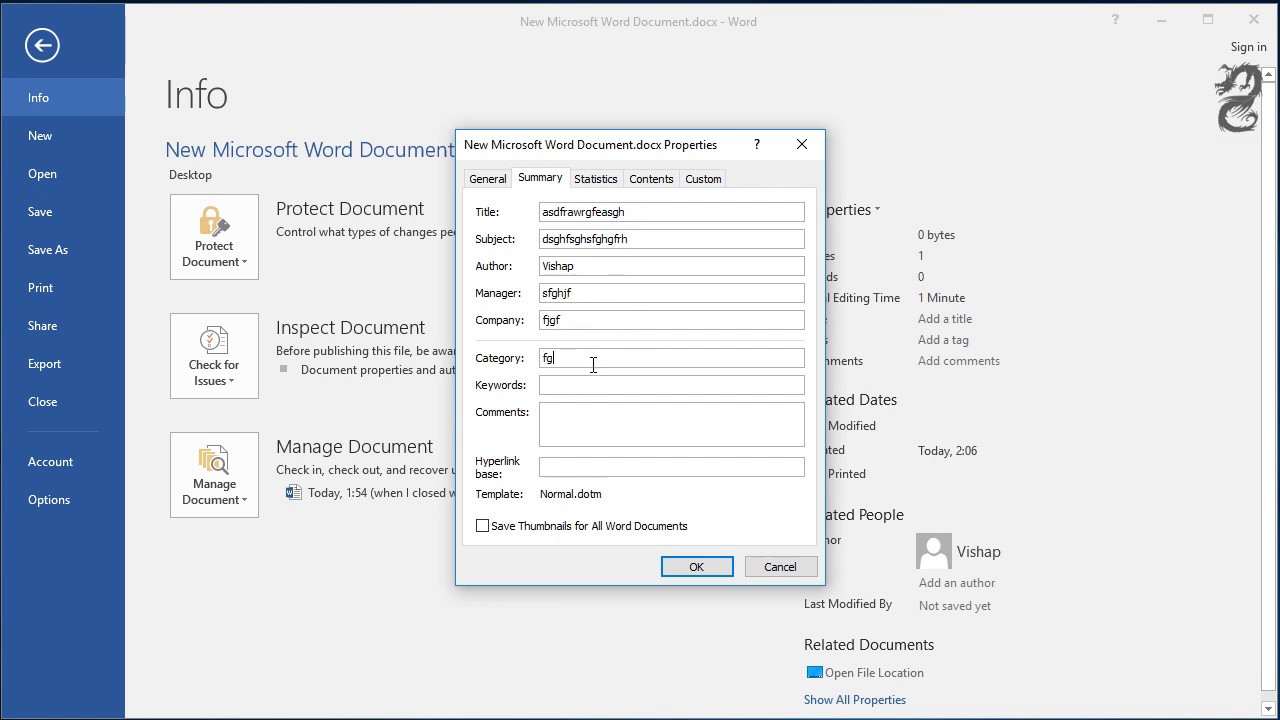Click the Open File Location link
The image size is (1280, 720).
tap(874, 673)
